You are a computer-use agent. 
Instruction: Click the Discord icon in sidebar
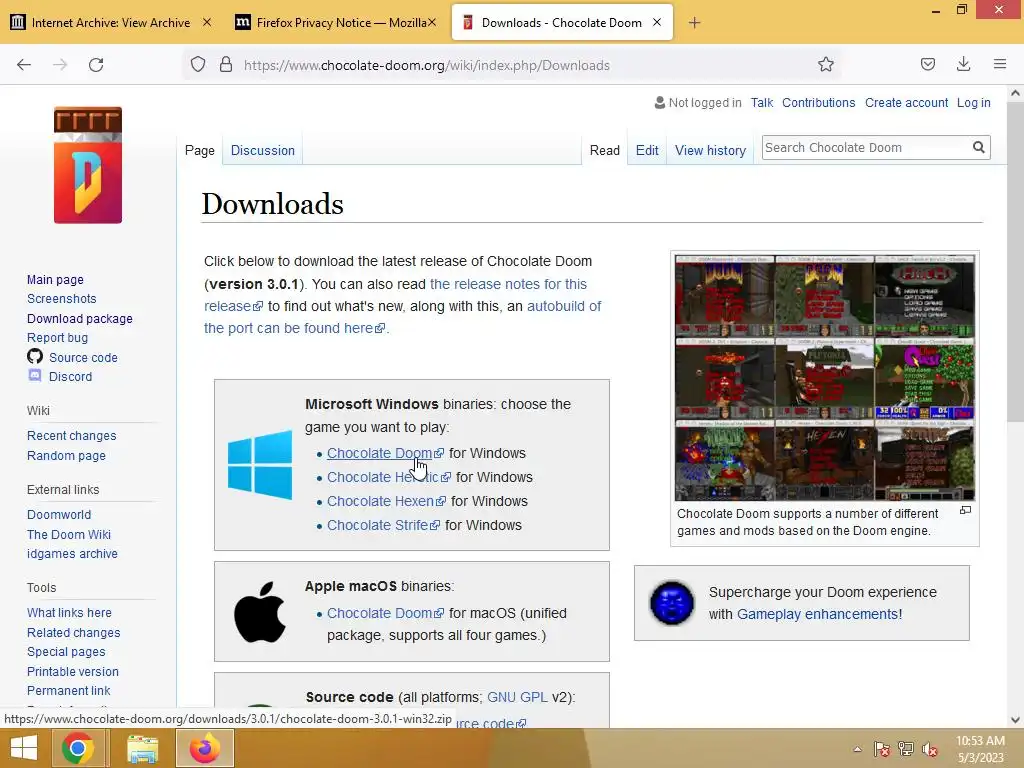click(x=35, y=376)
